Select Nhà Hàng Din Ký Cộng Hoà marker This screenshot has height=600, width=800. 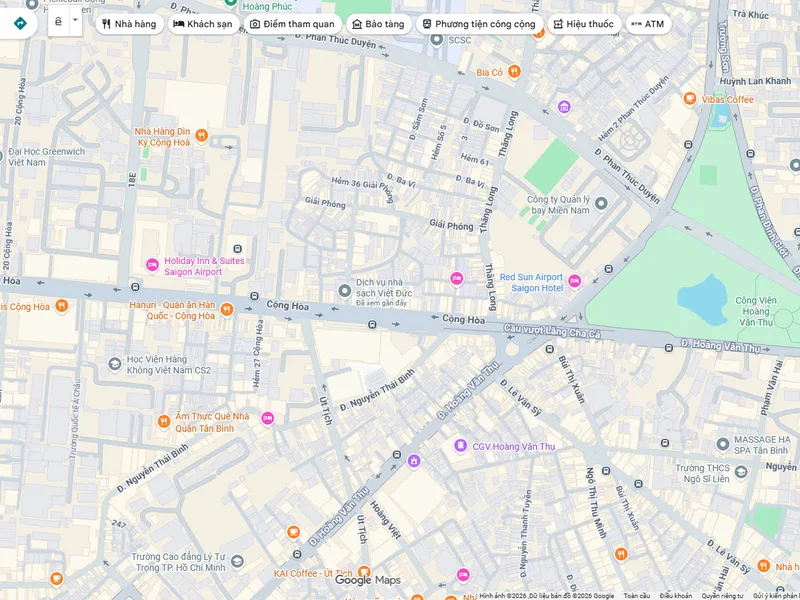(202, 135)
